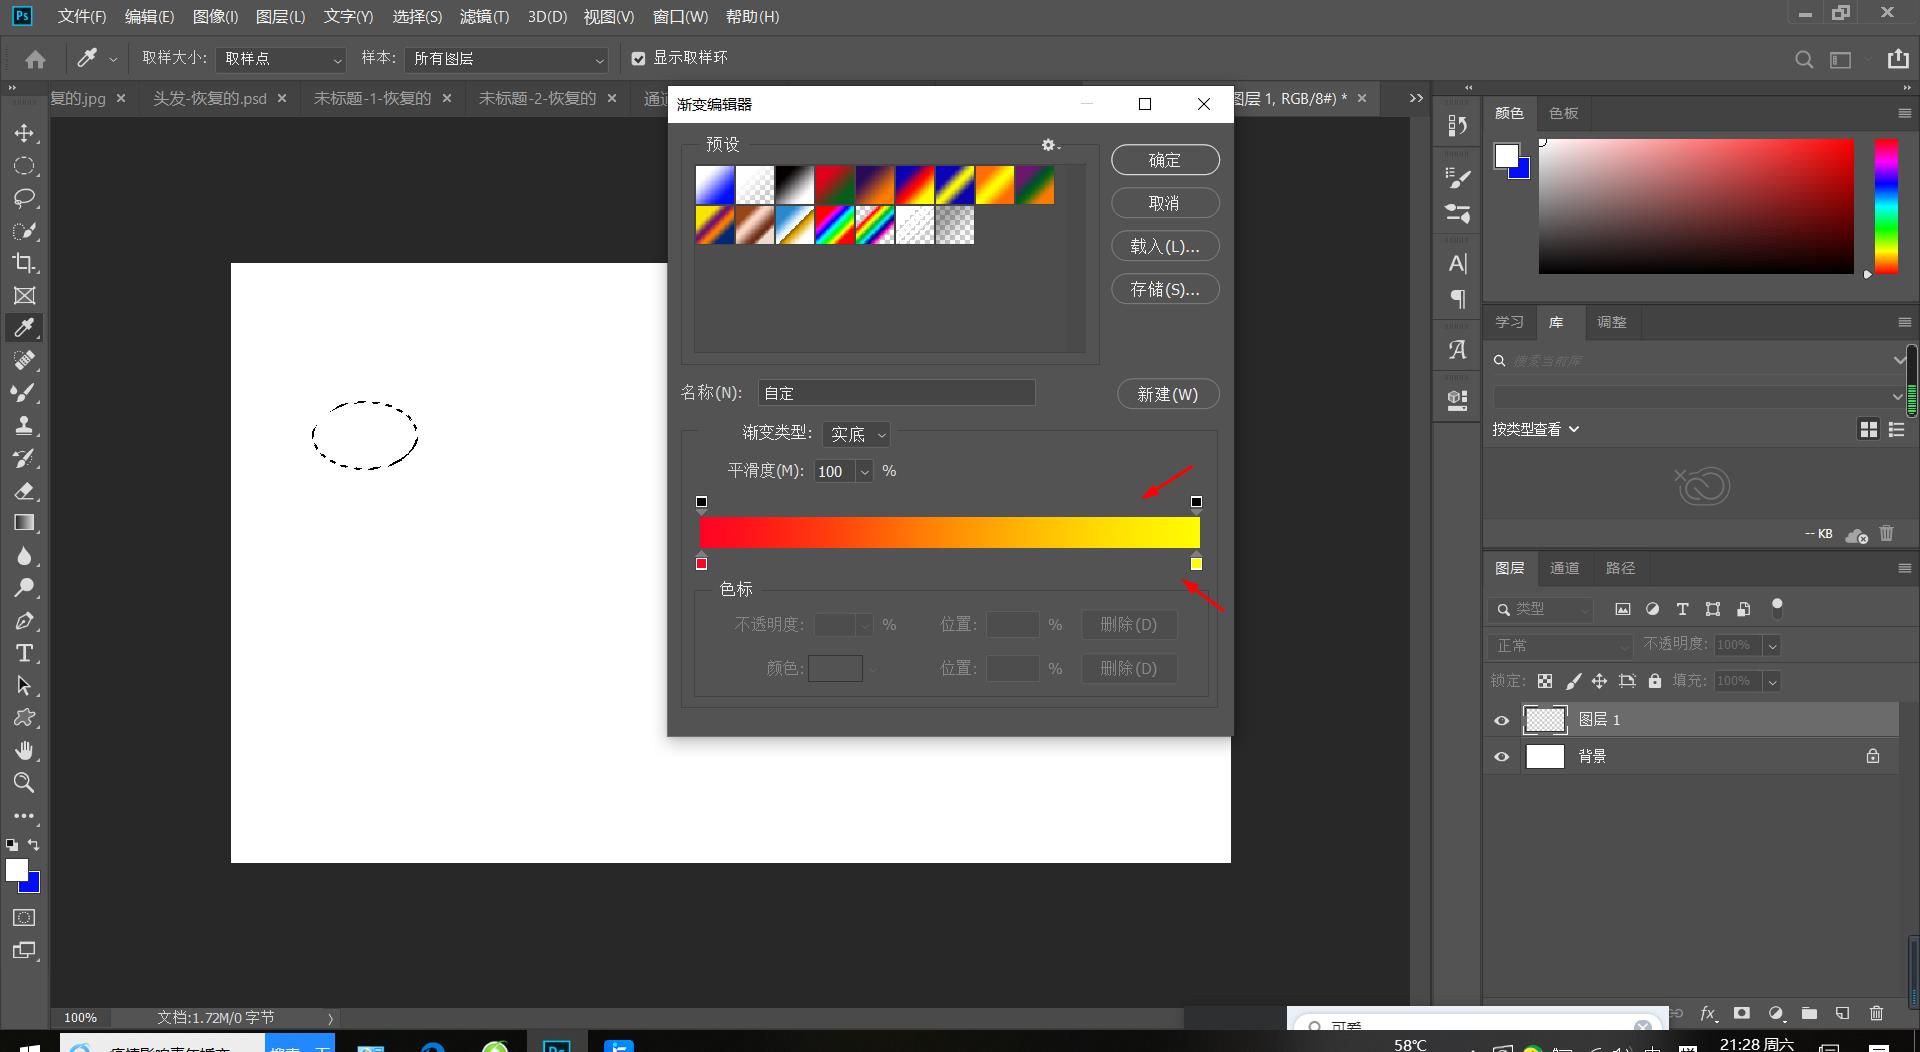Screen dimensions: 1920x1052
Task: Click the 新建(W) button
Action: (x=1168, y=394)
